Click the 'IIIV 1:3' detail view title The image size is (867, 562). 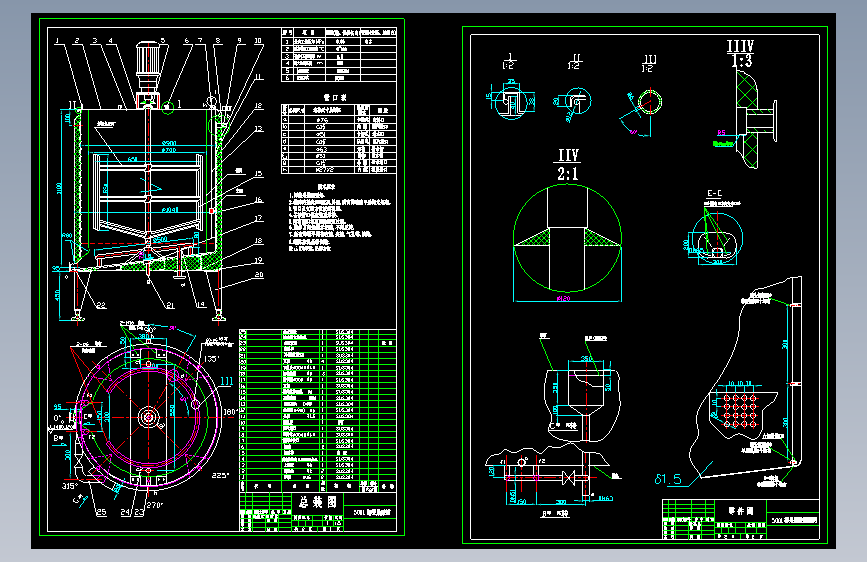740,54
